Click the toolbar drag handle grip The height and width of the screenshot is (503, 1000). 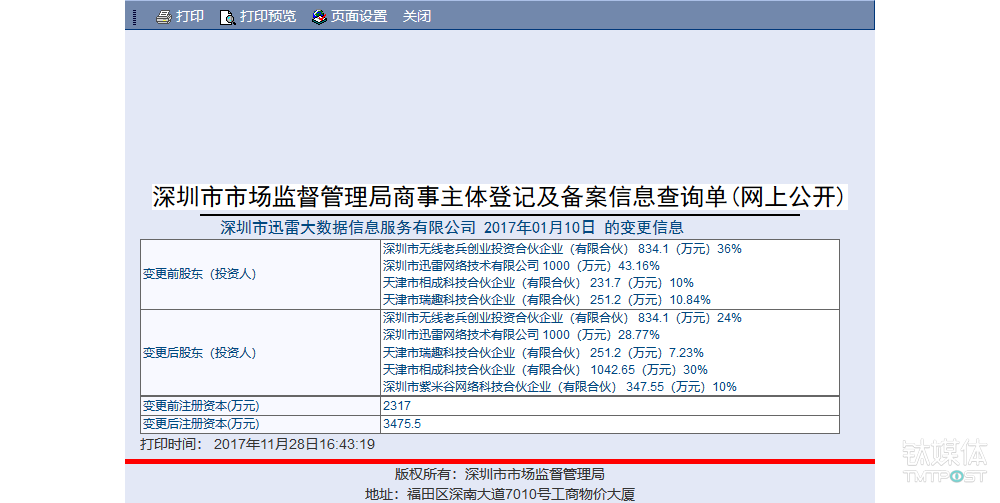135,17
